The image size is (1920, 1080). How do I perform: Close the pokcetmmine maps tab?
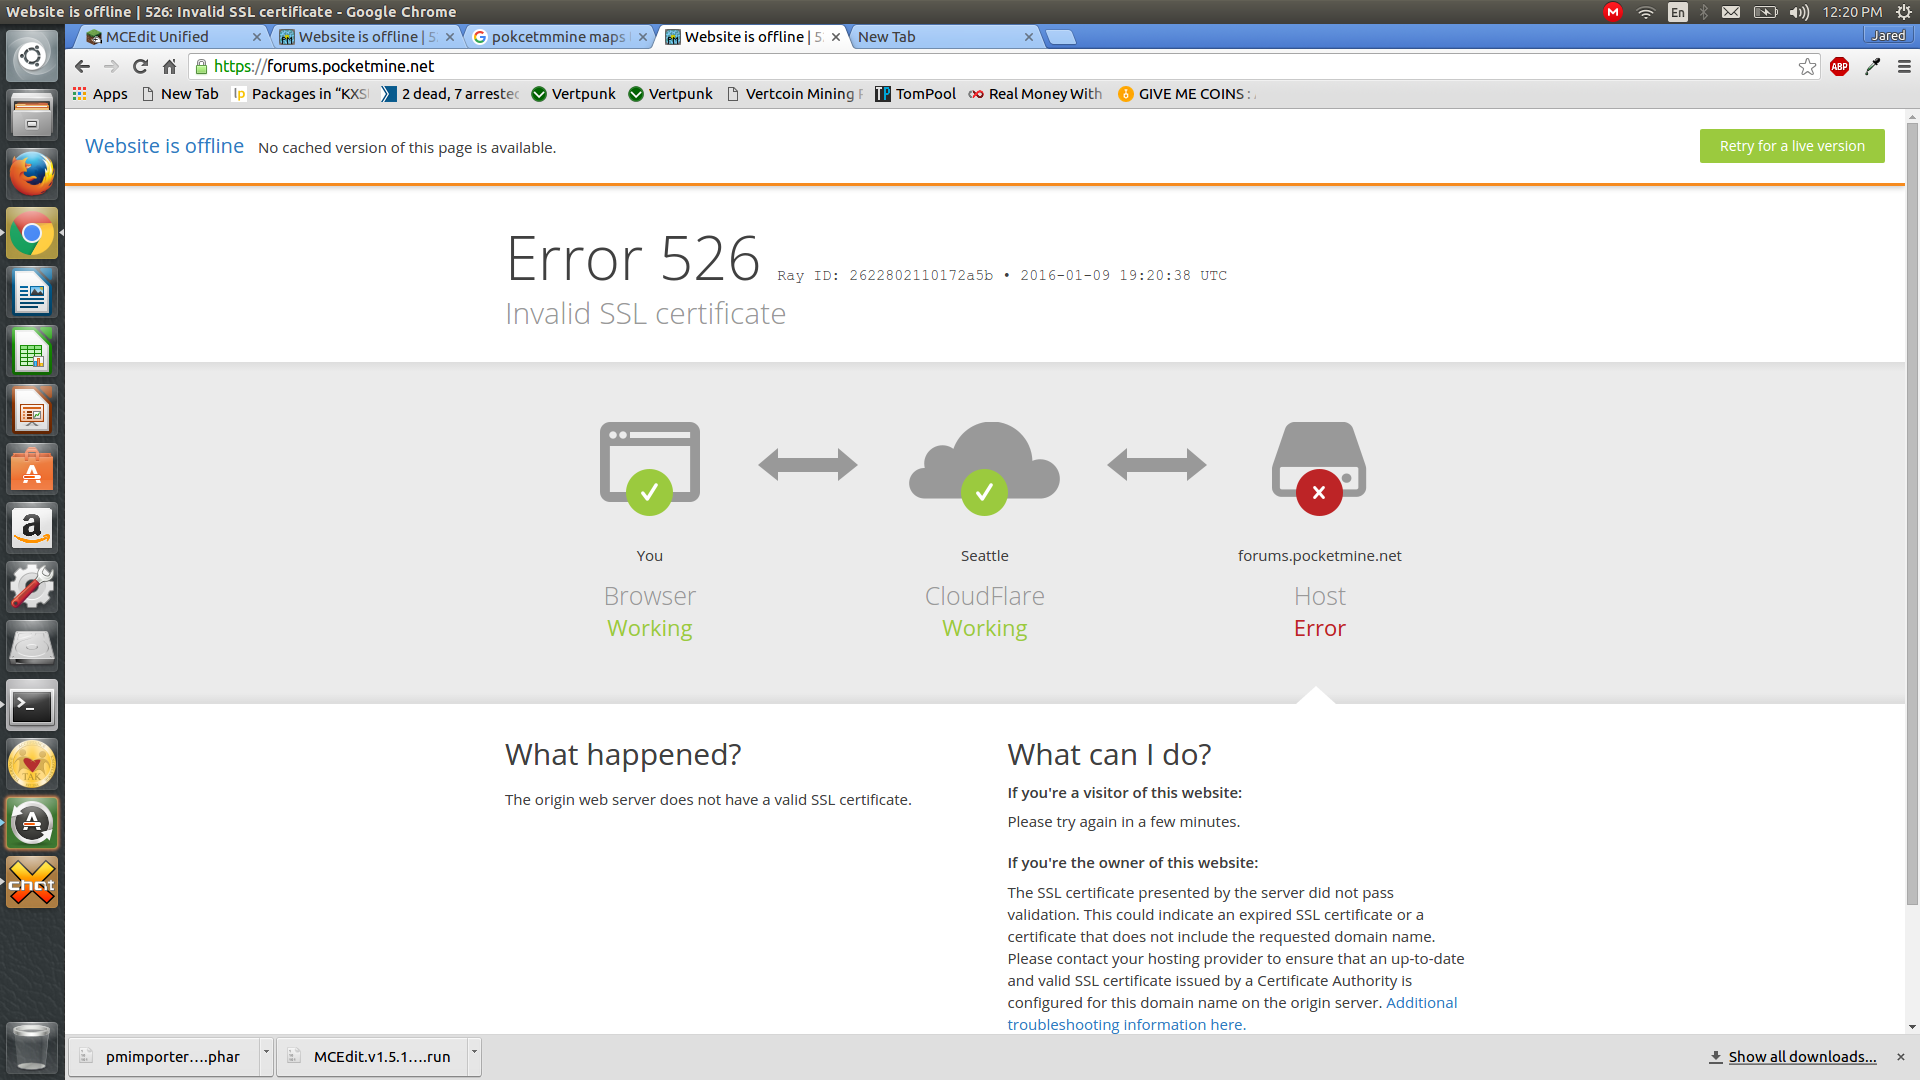[643, 37]
